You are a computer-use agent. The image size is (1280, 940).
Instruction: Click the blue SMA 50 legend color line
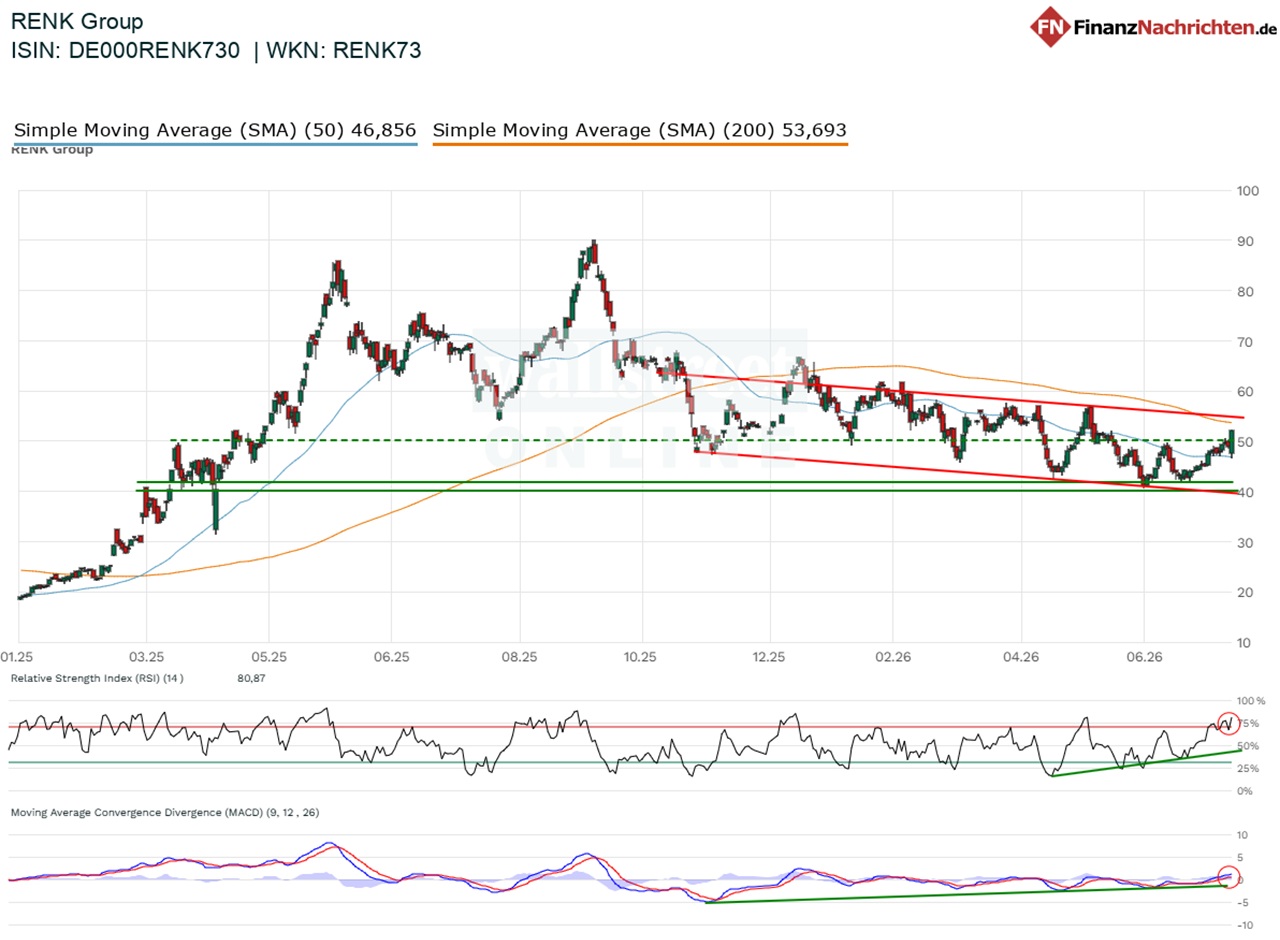(214, 145)
